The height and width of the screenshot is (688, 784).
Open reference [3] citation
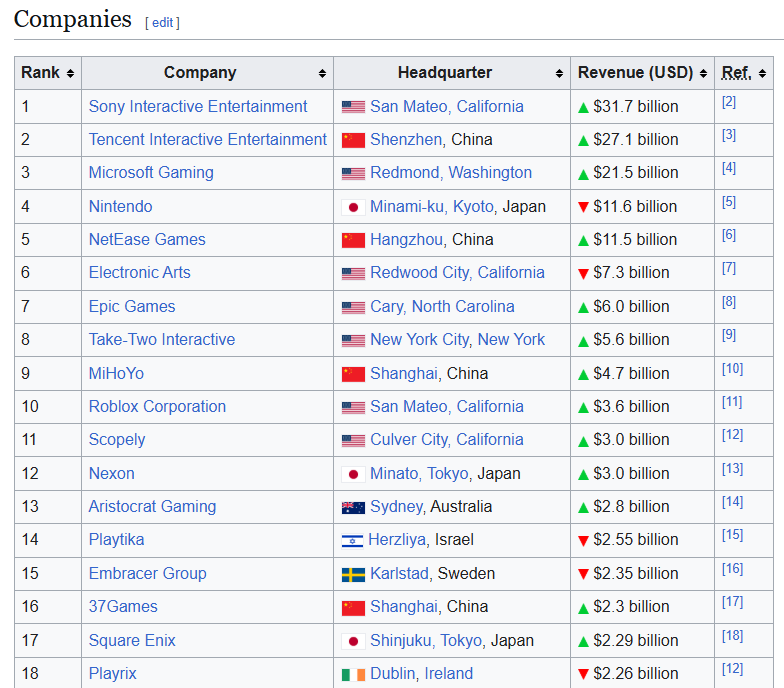(x=728, y=135)
